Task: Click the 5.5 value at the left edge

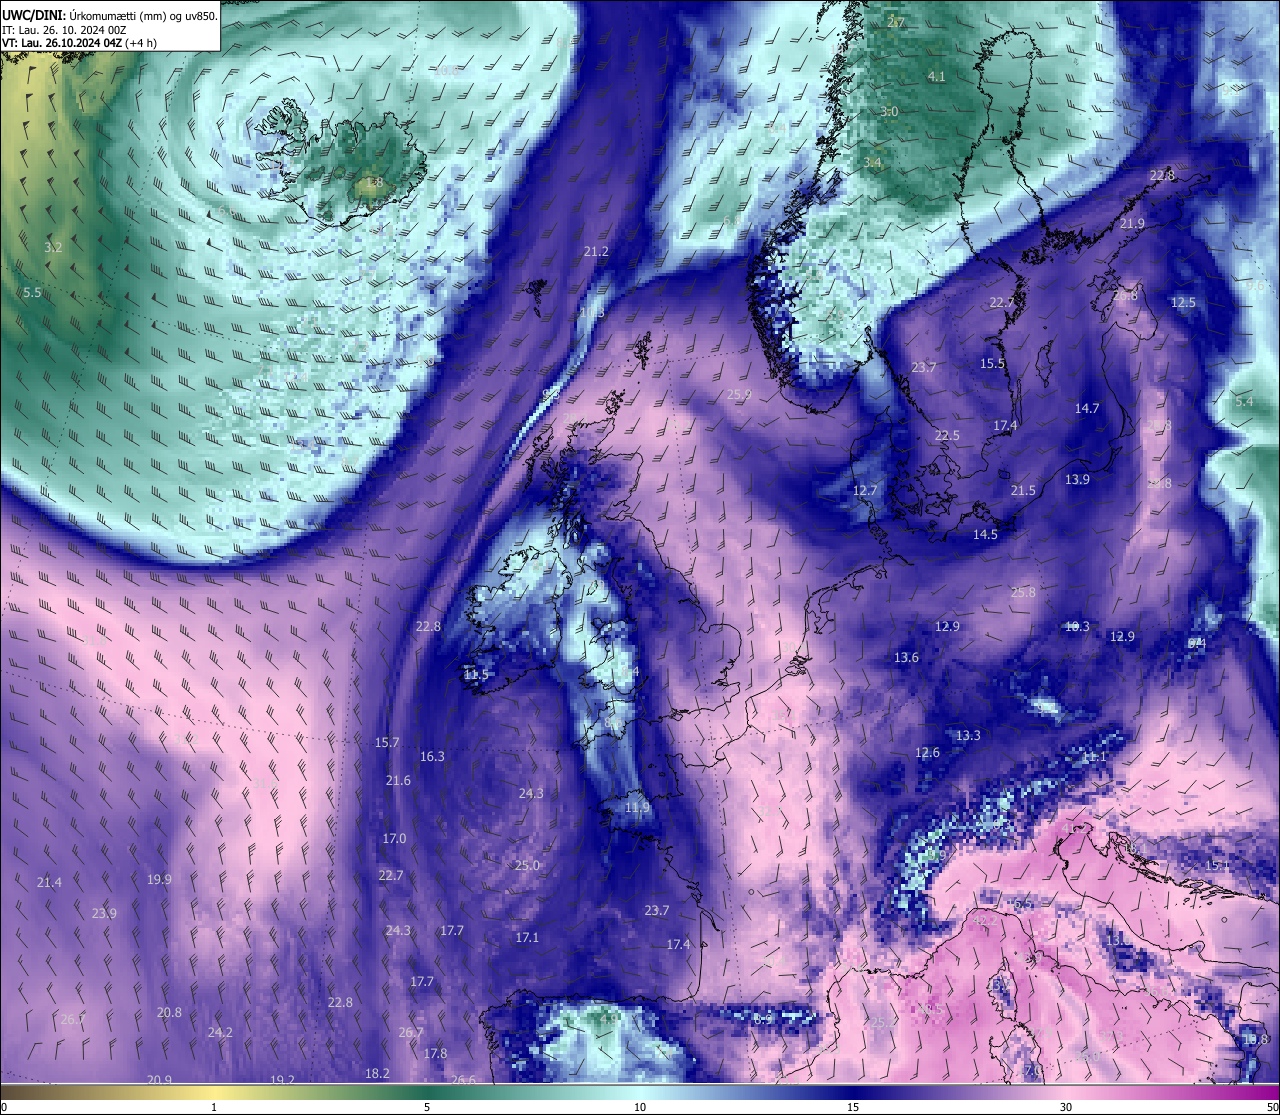Action: tap(32, 292)
